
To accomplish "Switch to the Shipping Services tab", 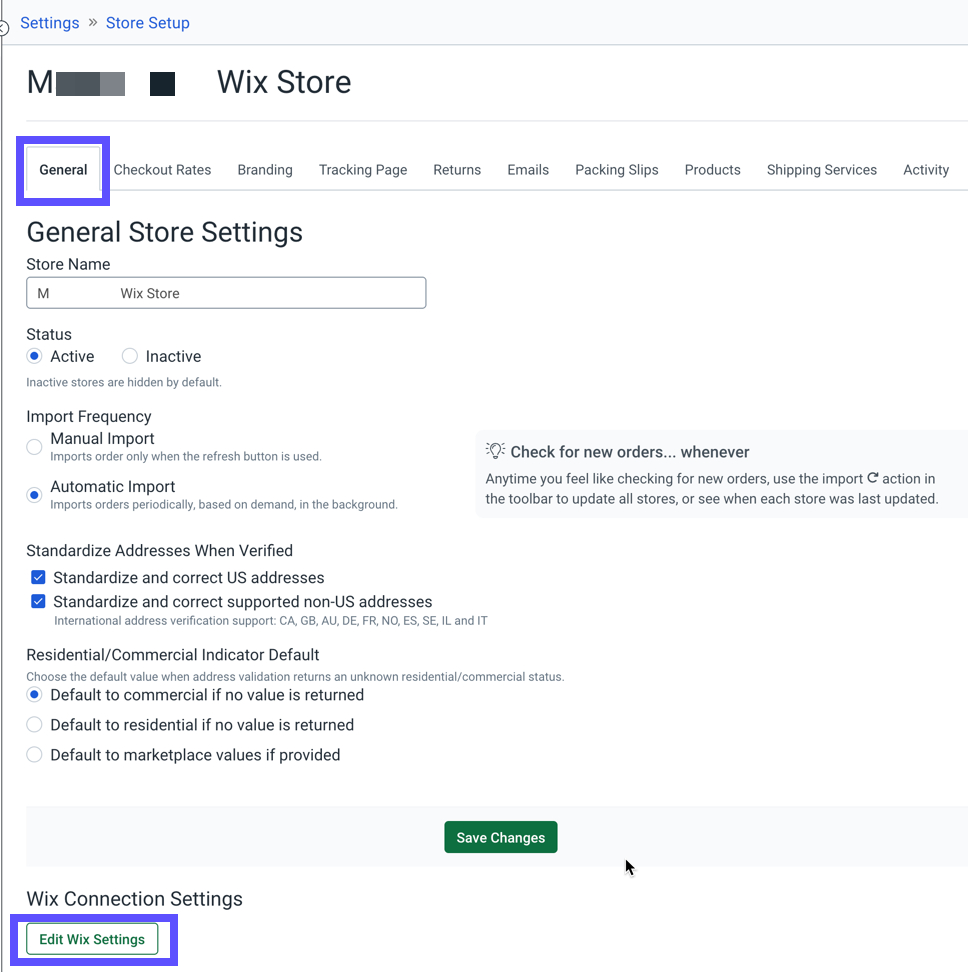I will pos(821,170).
